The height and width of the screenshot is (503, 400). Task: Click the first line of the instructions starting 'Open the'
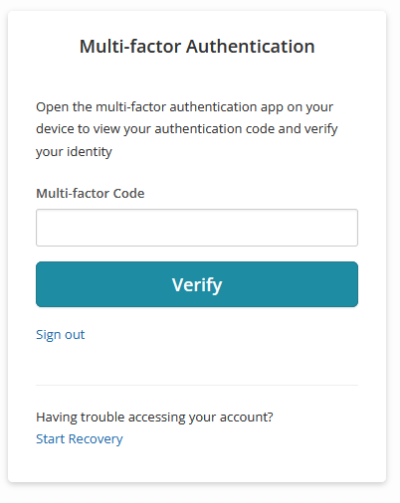pos(185,107)
